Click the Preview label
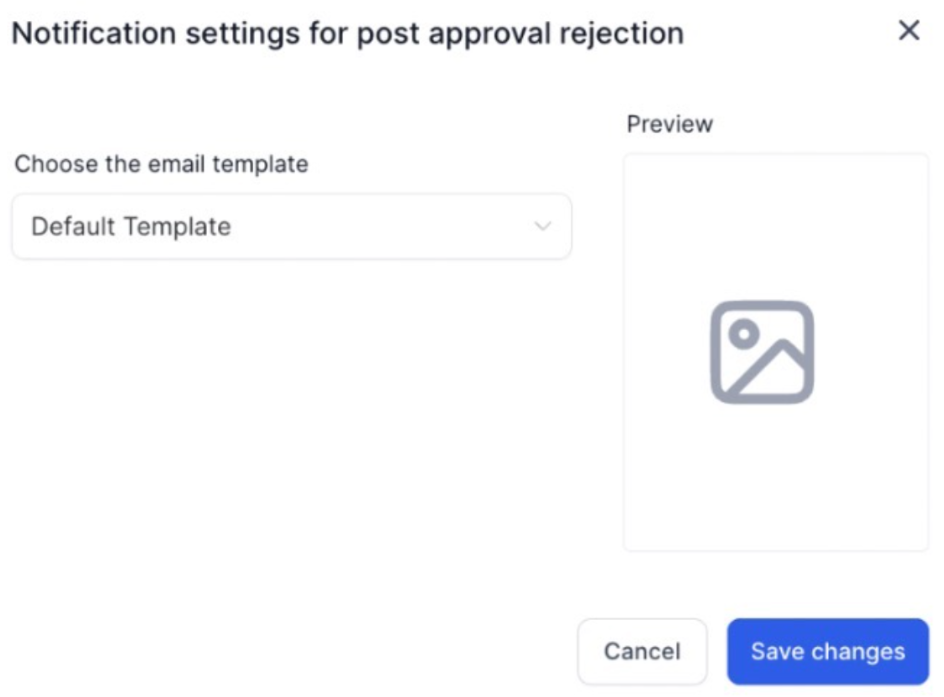This screenshot has width=944, height=697. [669, 124]
